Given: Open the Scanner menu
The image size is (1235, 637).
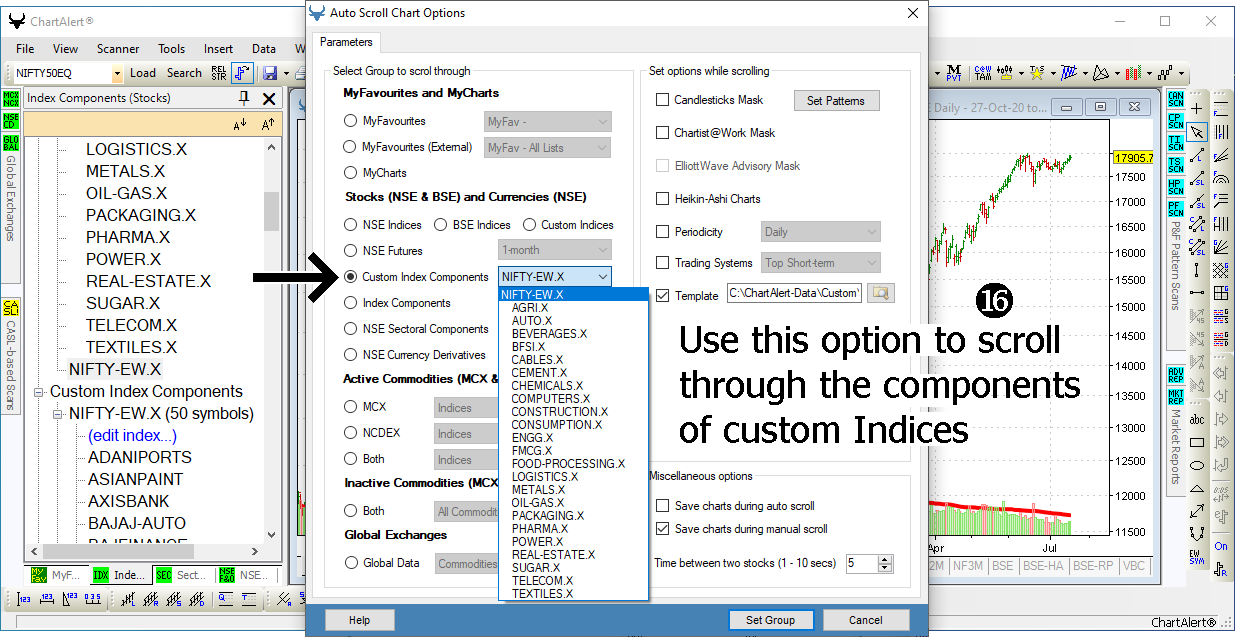Looking at the screenshot, I should pyautogui.click(x=118, y=49).
